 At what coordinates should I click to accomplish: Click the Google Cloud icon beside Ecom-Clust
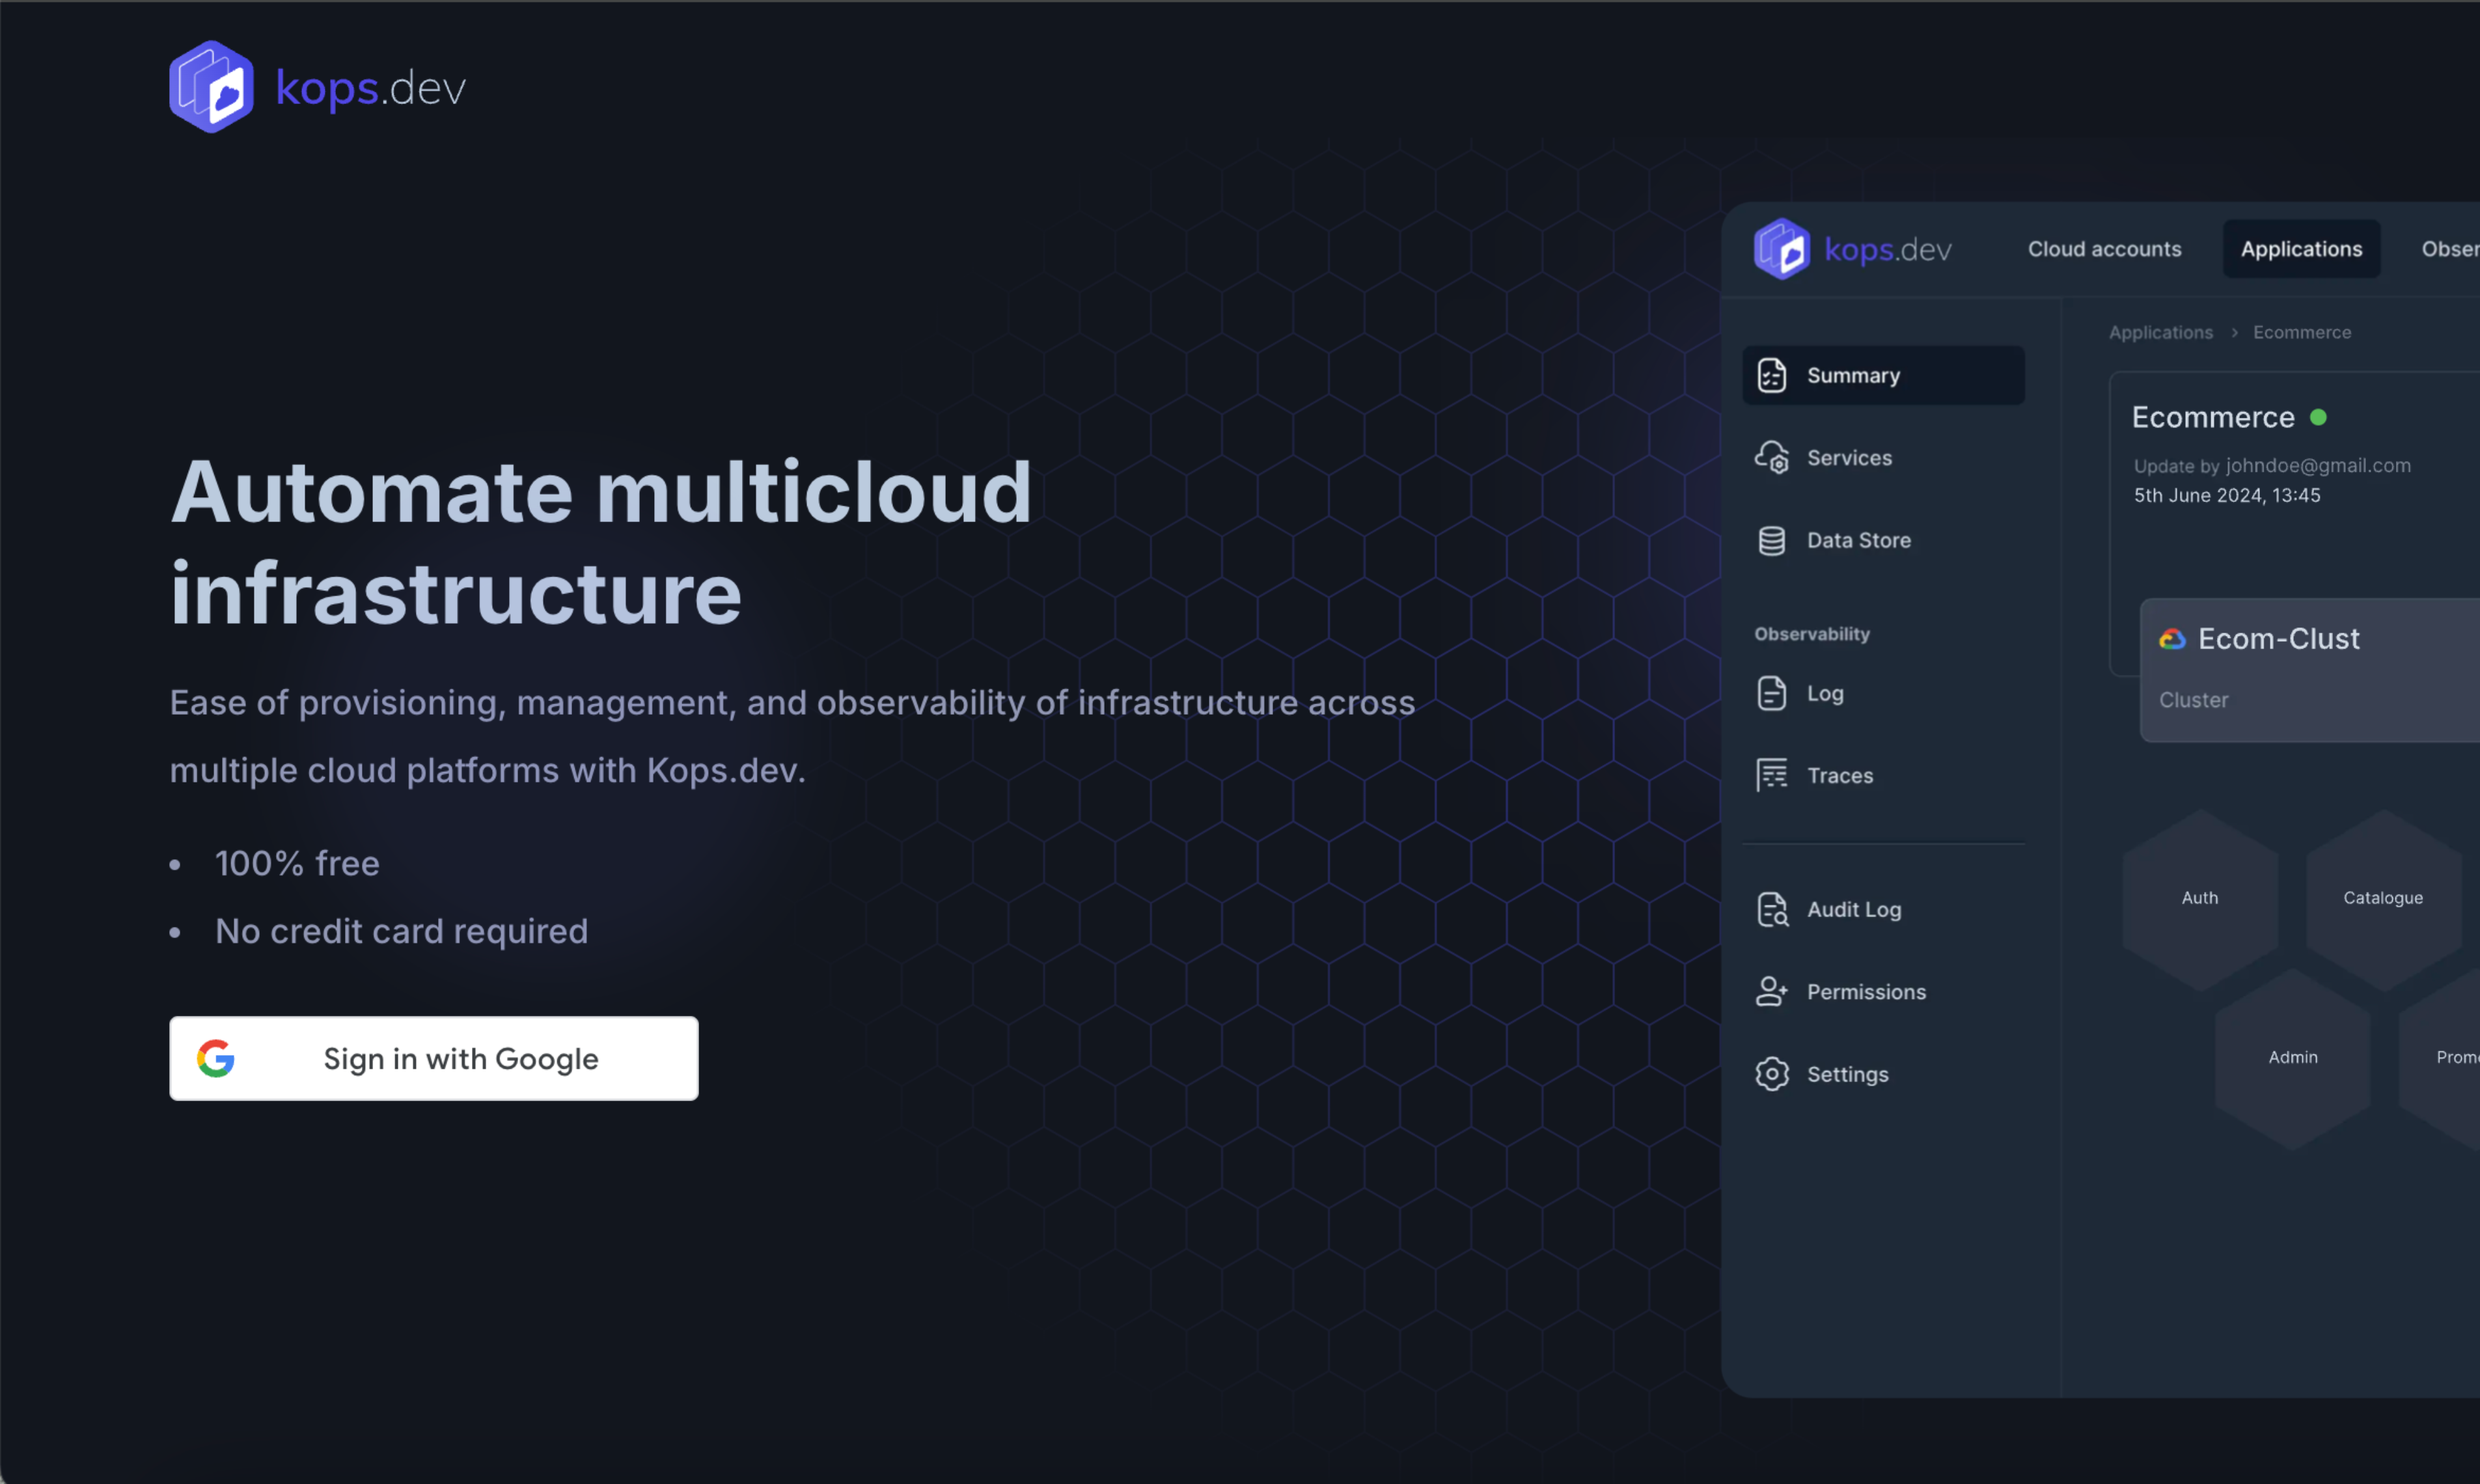click(x=2171, y=639)
